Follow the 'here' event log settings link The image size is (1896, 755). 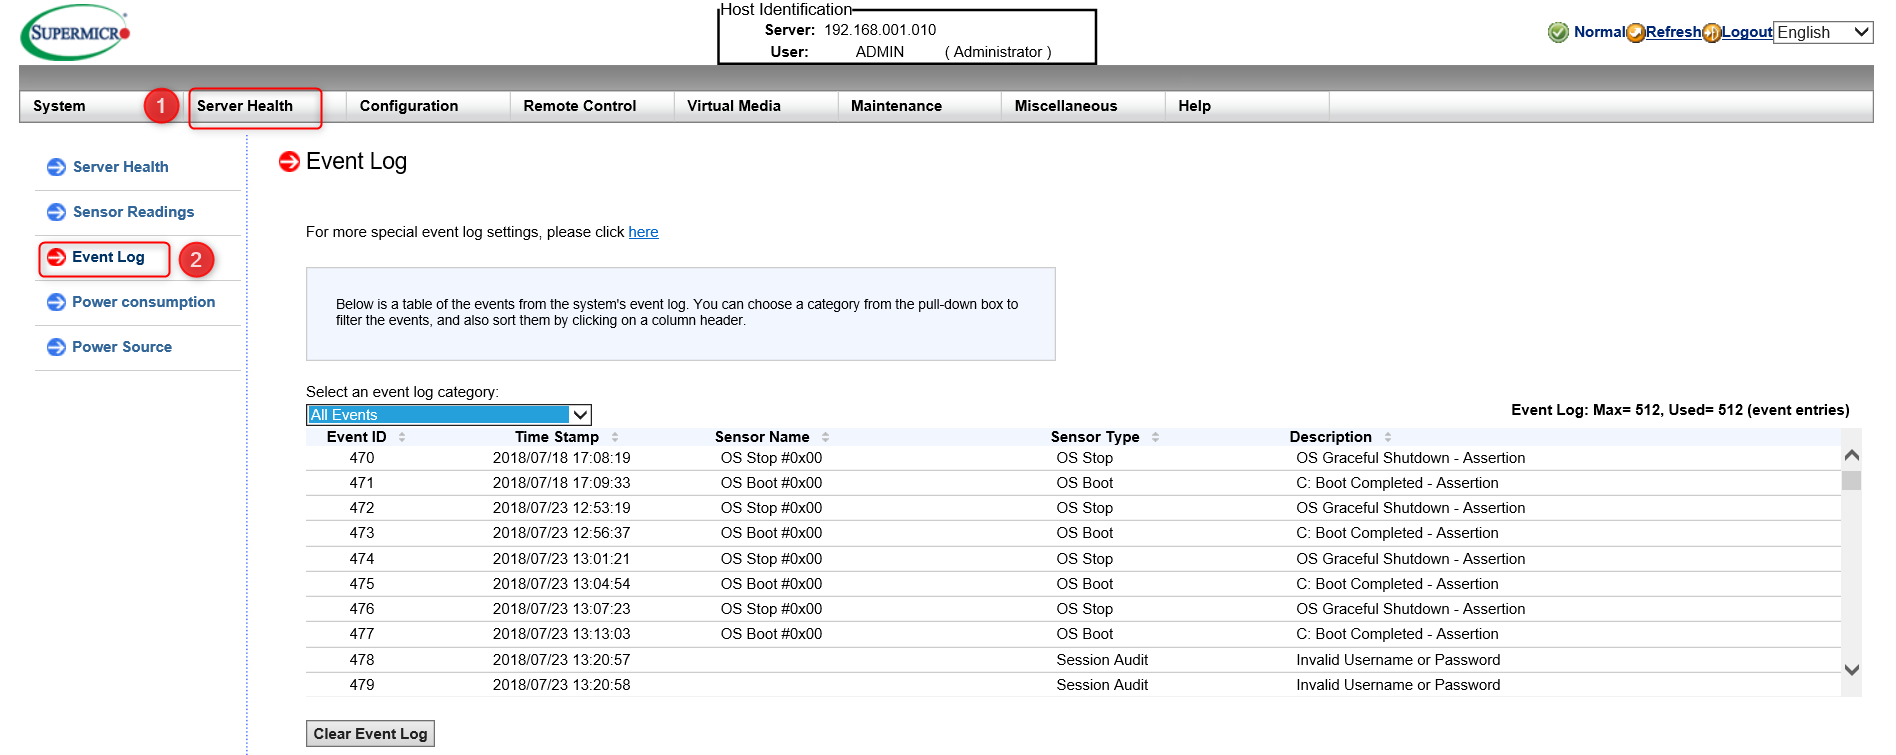pos(643,232)
